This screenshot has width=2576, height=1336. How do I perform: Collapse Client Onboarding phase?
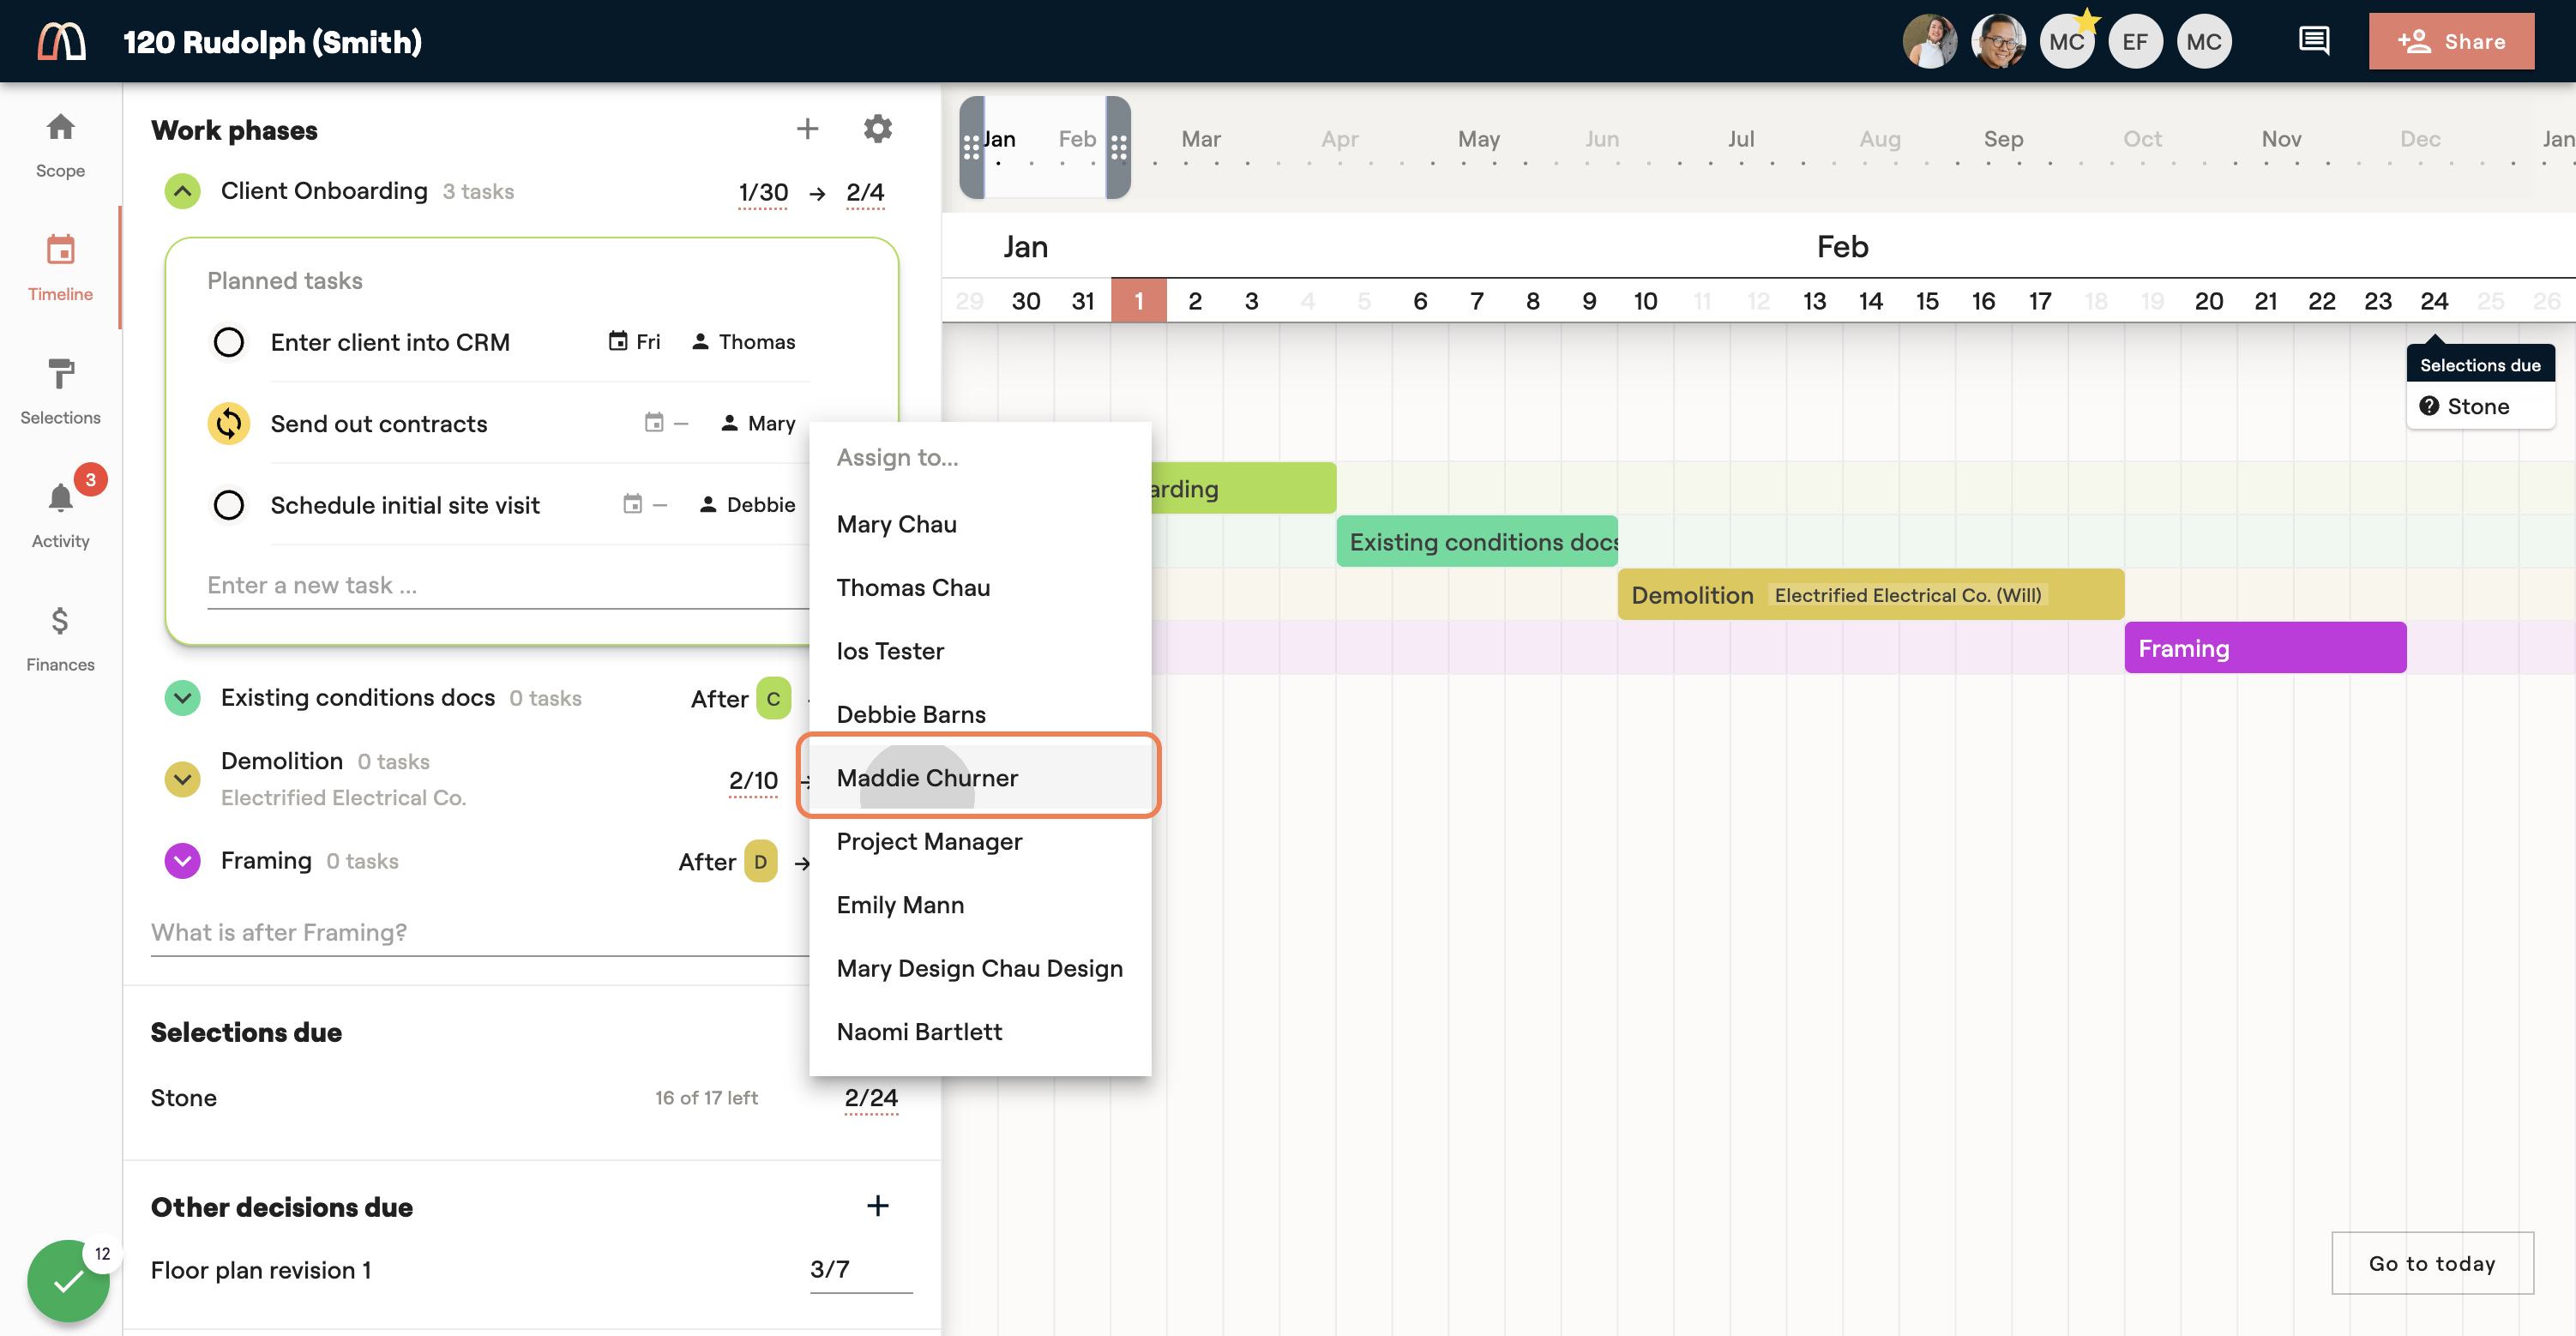pyautogui.click(x=182, y=191)
